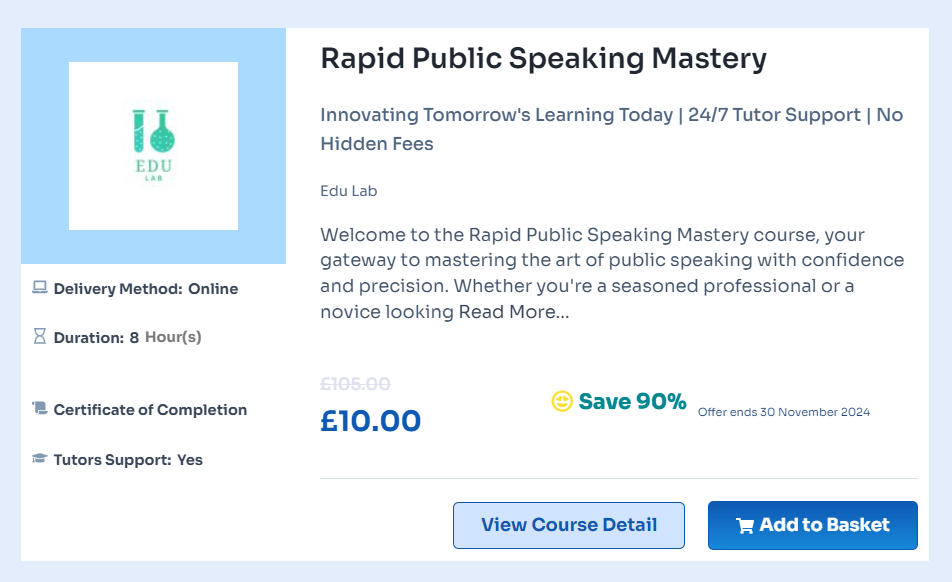952x582 pixels.
Task: Click the View Course Detail button
Action: pyautogui.click(x=568, y=525)
